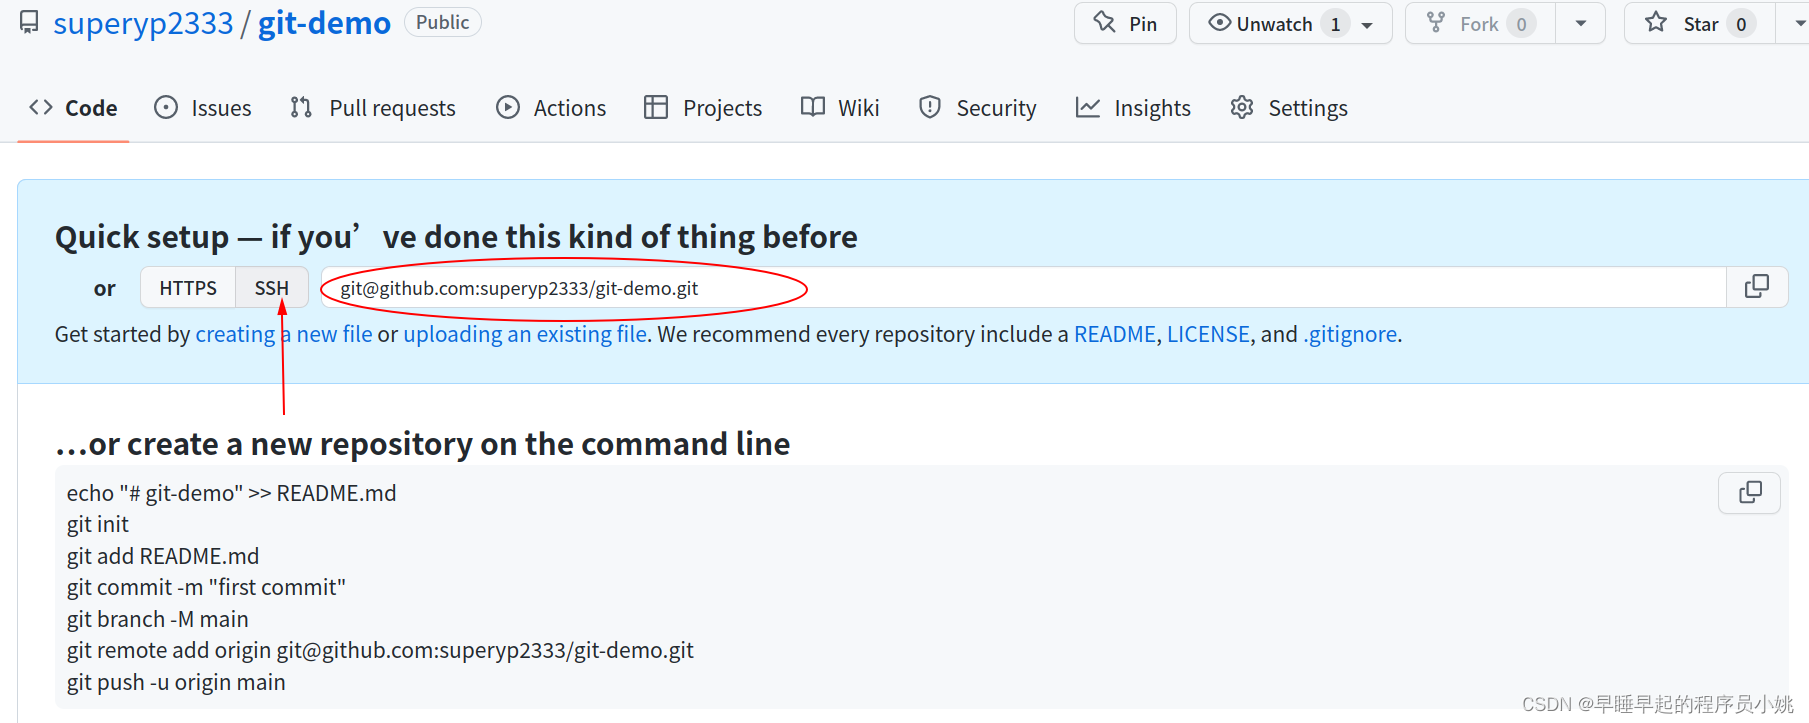
Task: Copy the clone URL to clipboard
Action: click(x=1757, y=288)
